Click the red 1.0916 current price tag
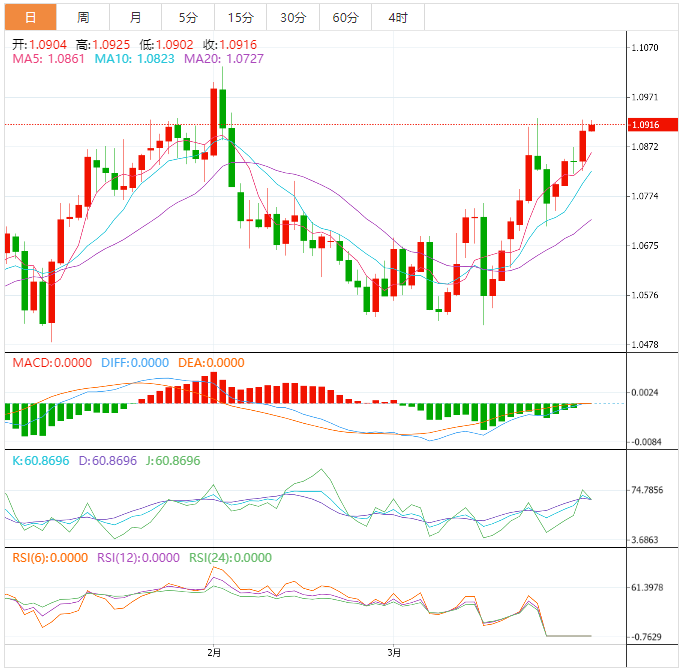683x672 pixels. point(644,125)
